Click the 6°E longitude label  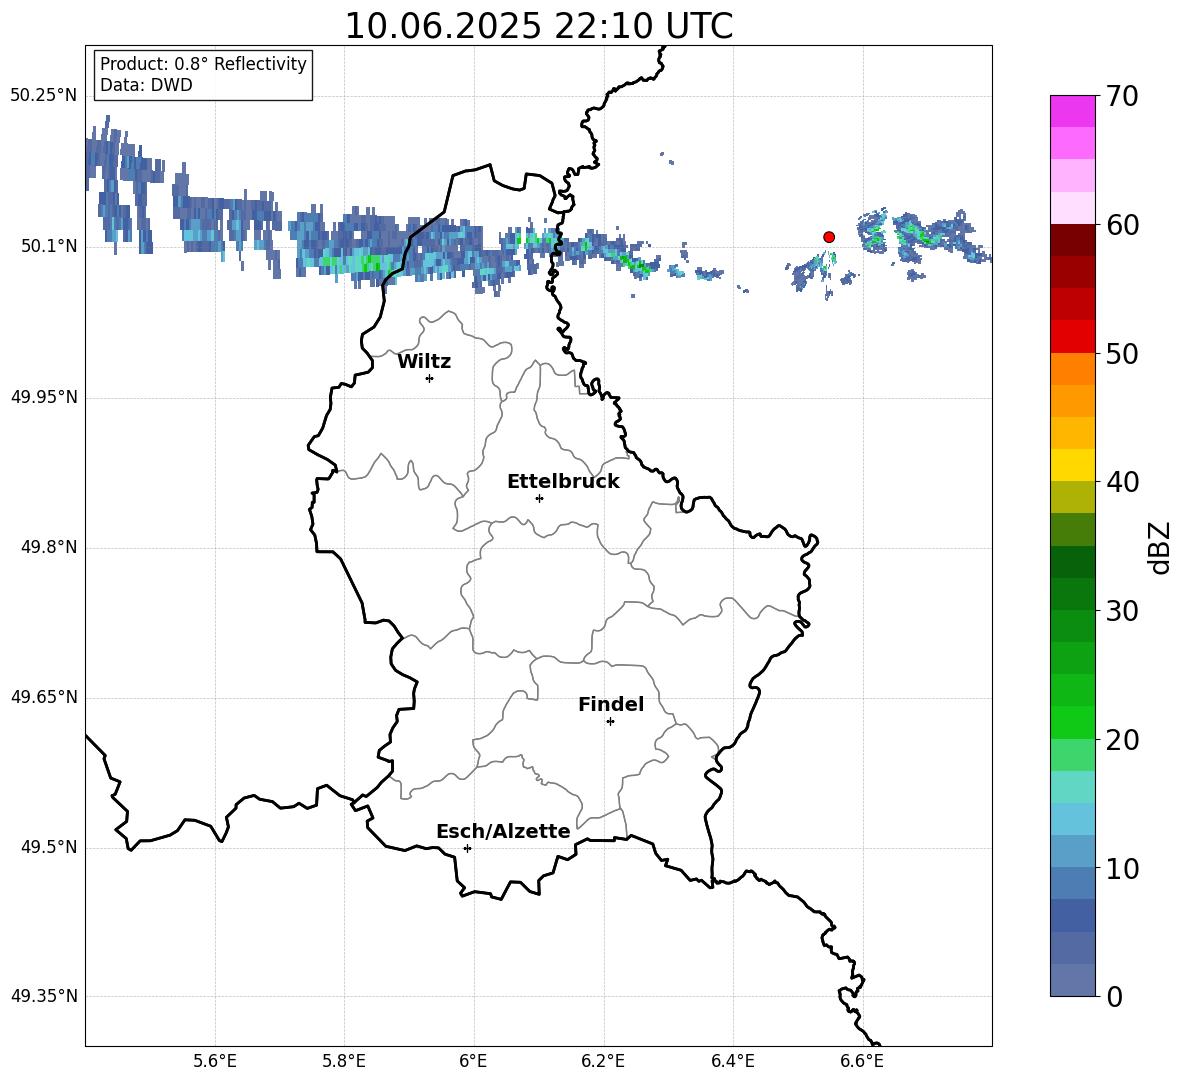pyautogui.click(x=473, y=1061)
